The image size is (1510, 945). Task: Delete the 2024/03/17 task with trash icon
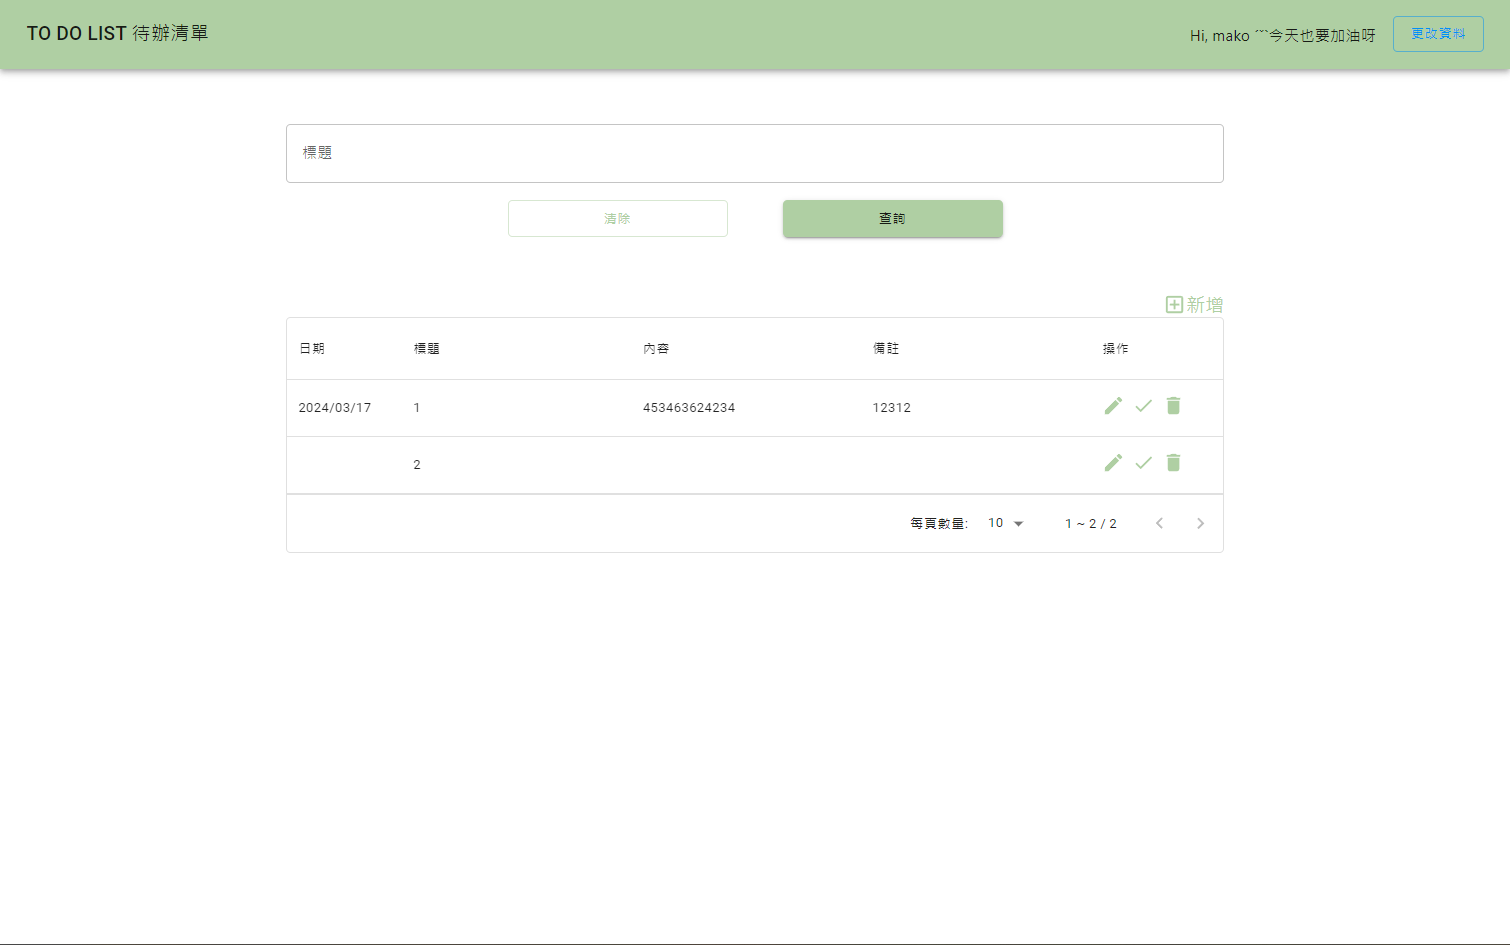click(1173, 406)
